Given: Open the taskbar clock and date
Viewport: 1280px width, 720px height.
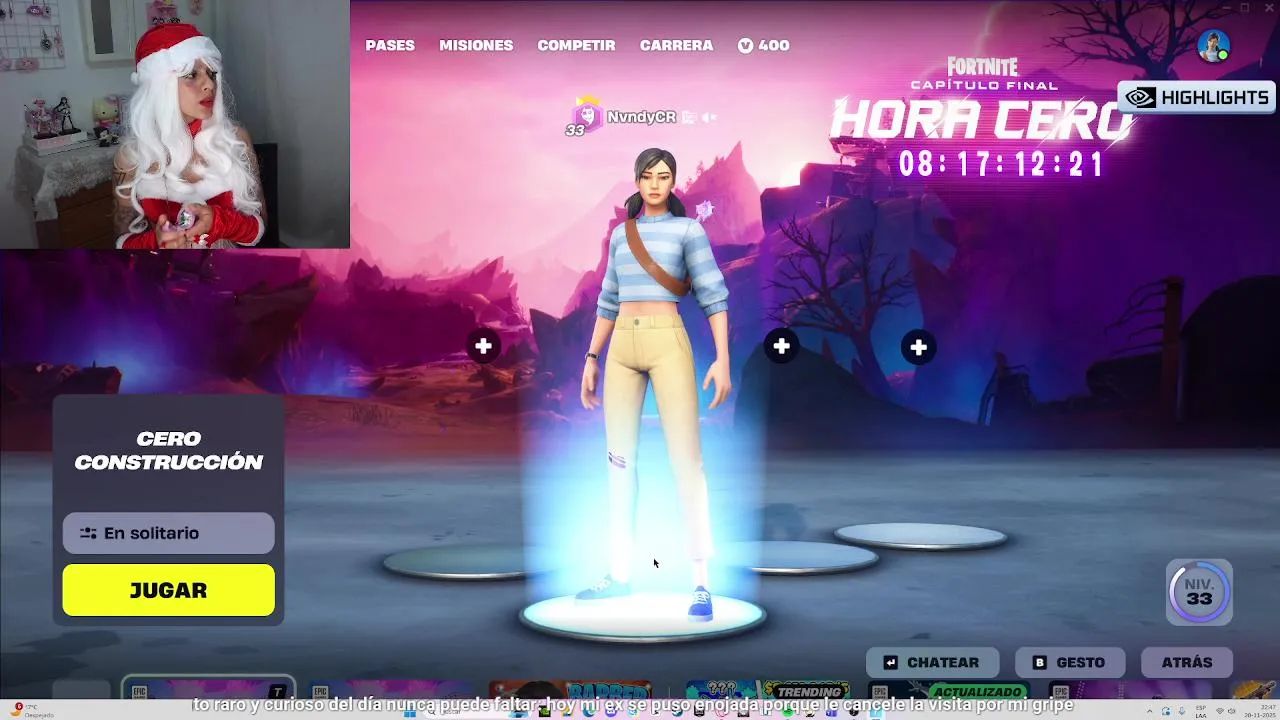Looking at the screenshot, I should (1259, 710).
